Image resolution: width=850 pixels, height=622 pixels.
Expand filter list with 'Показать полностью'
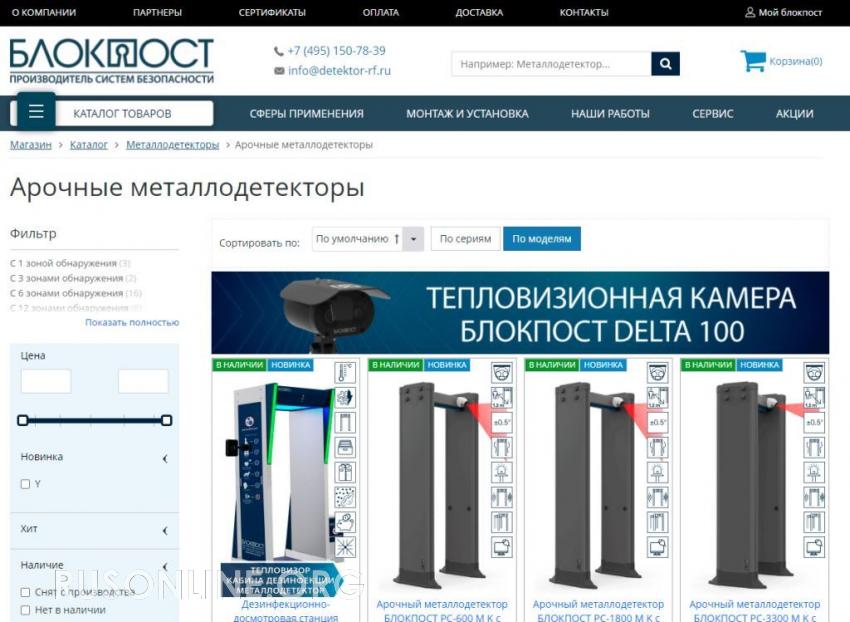click(132, 323)
